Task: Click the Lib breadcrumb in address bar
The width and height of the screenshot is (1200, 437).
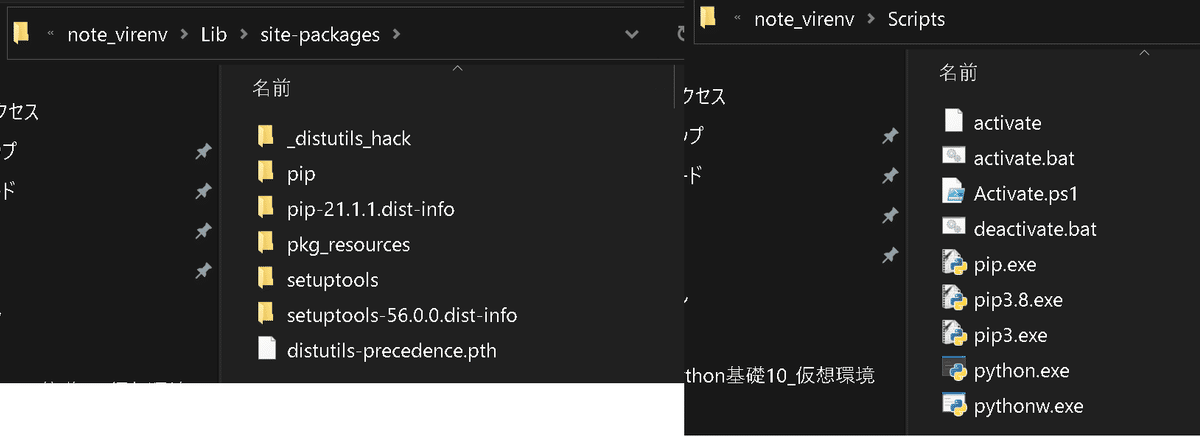Action: coord(211,35)
